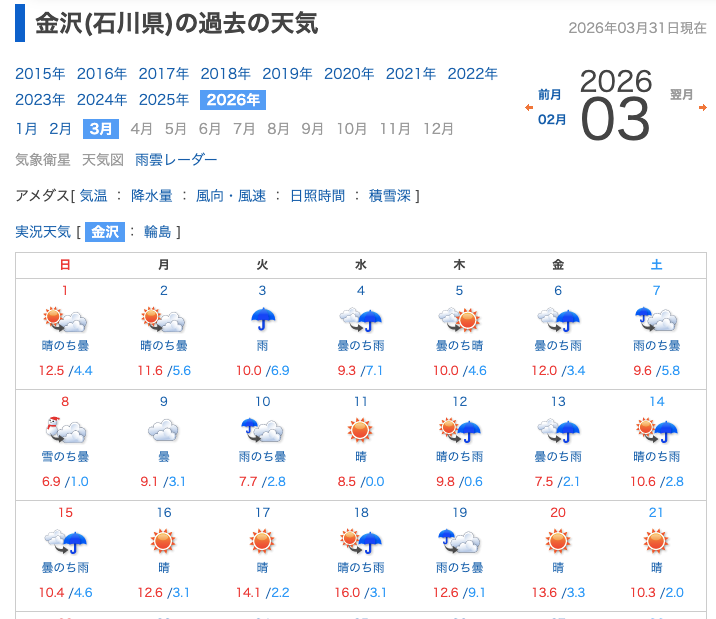Click the cloud-to-sun icon on March 5
Screen dimensions: 716x619
[458, 321]
